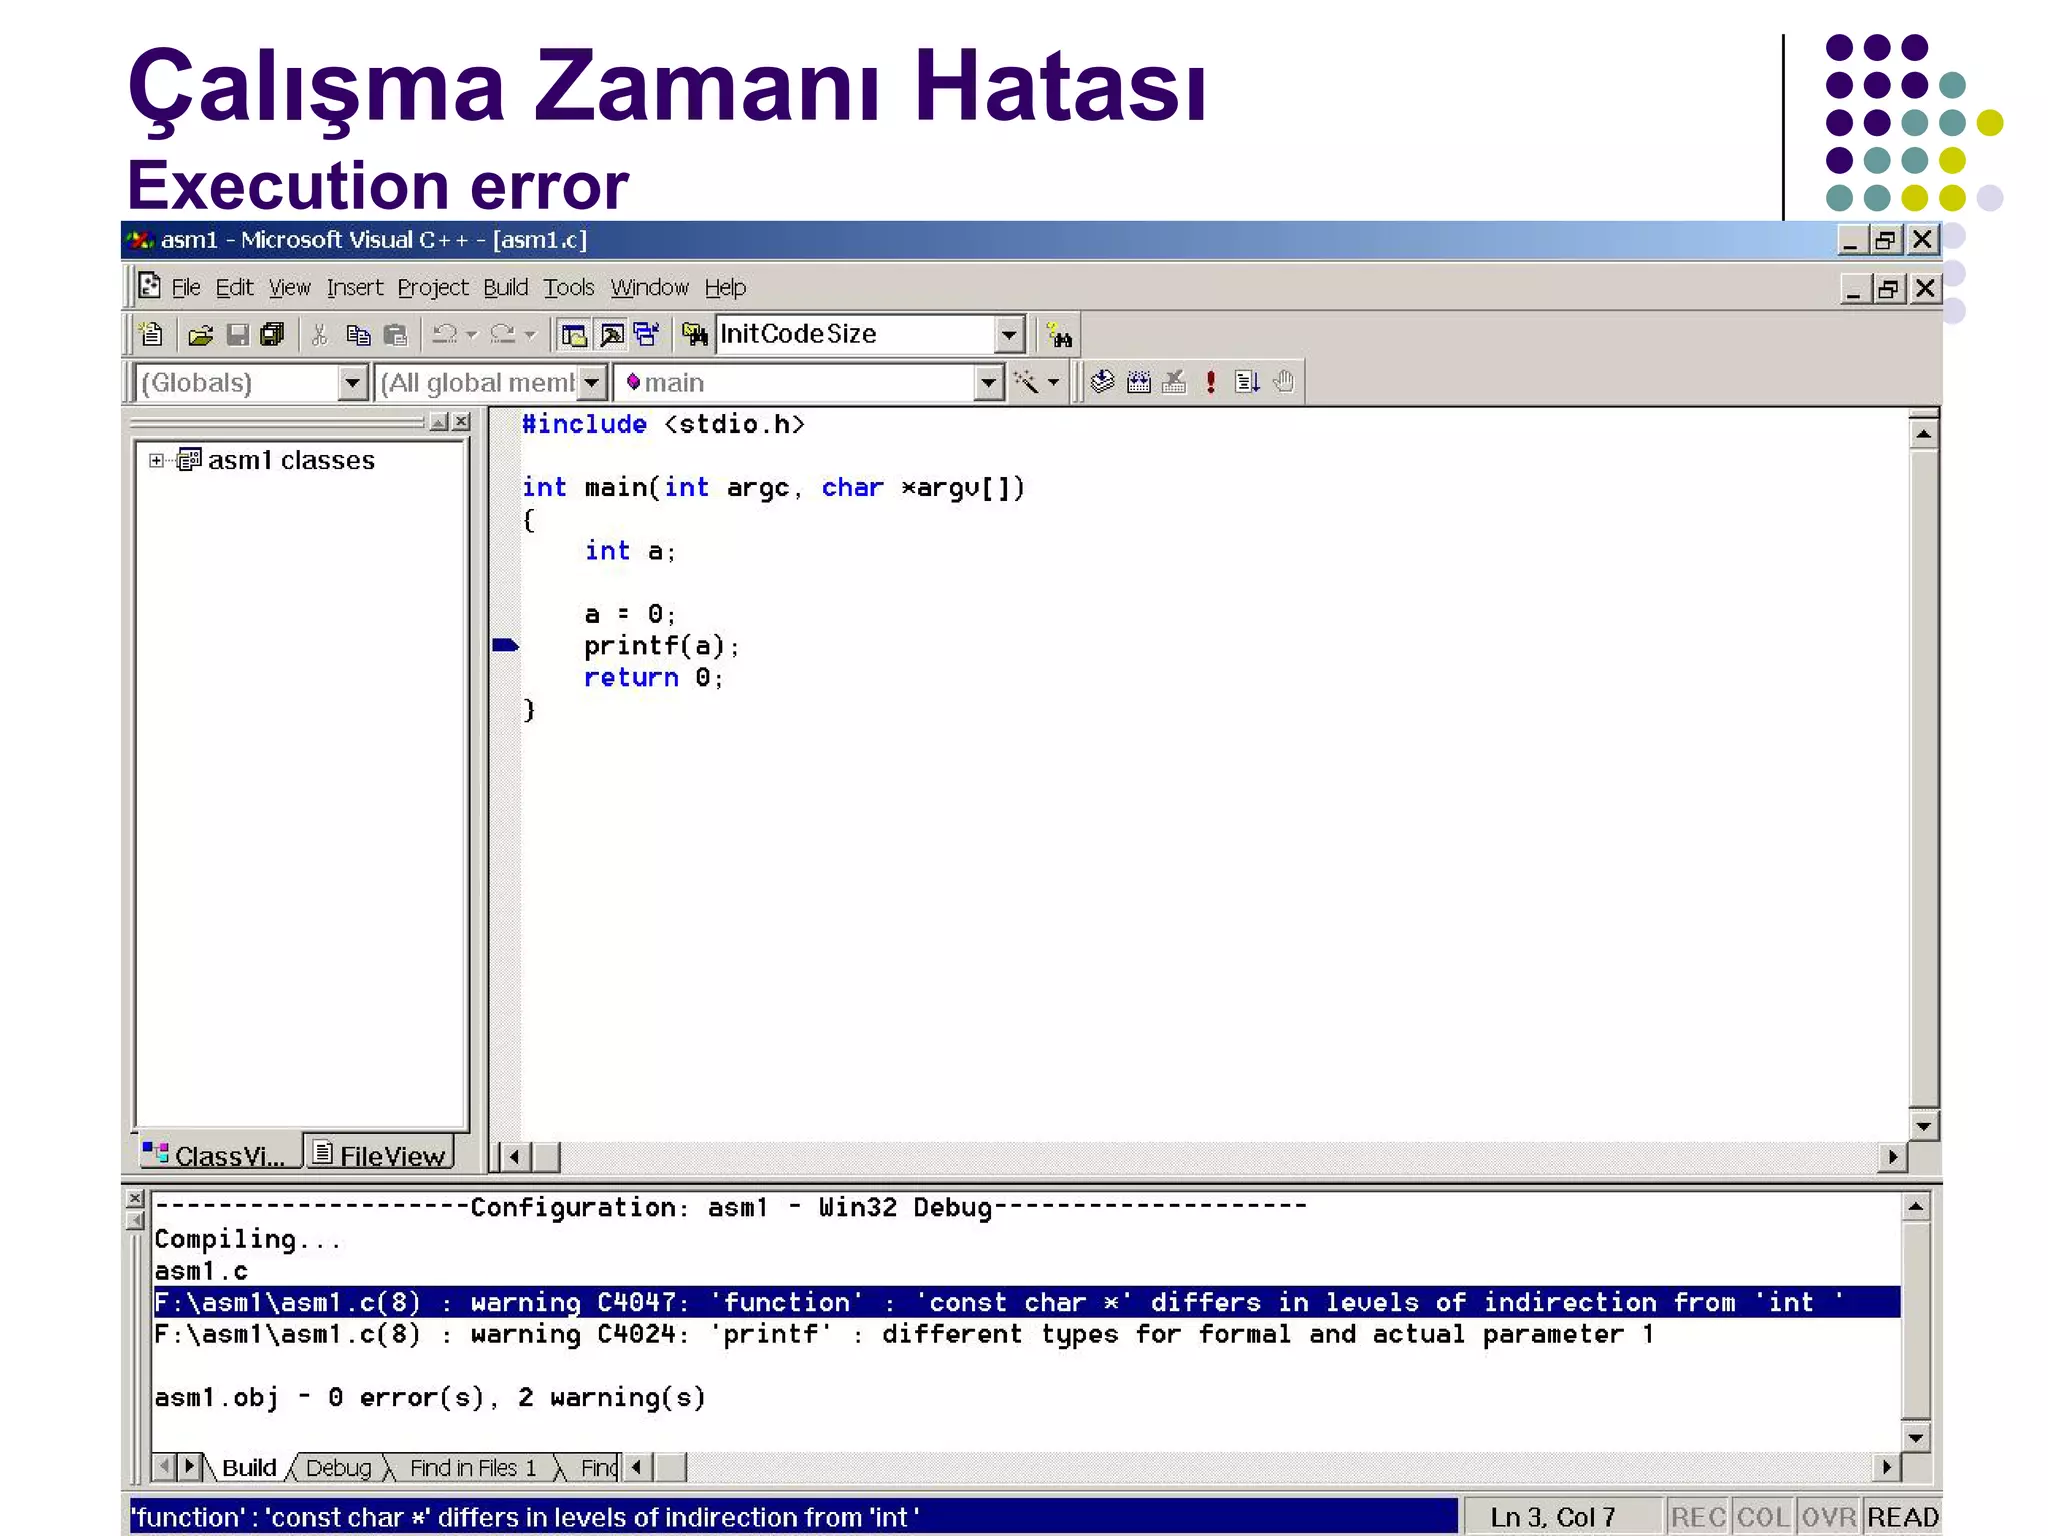The width and height of the screenshot is (2048, 1536).
Task: Click the editor horizontal scroll left arrow
Action: (515, 1157)
